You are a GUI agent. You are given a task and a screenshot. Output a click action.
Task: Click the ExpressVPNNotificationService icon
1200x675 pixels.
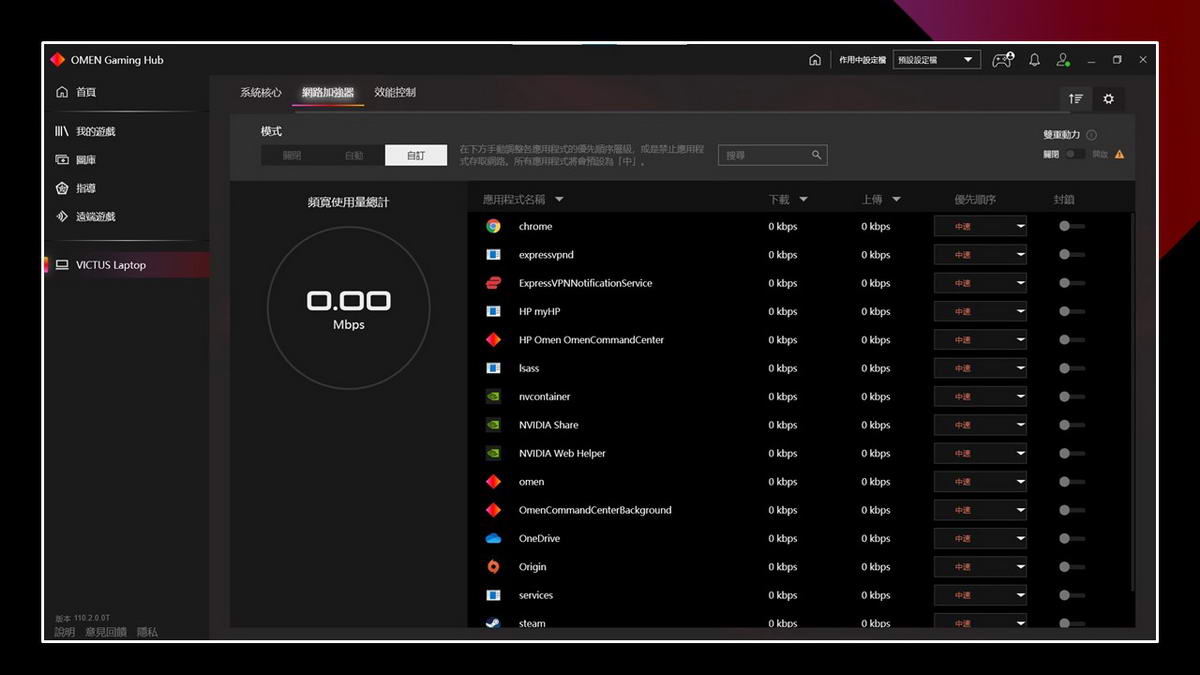pyautogui.click(x=493, y=283)
